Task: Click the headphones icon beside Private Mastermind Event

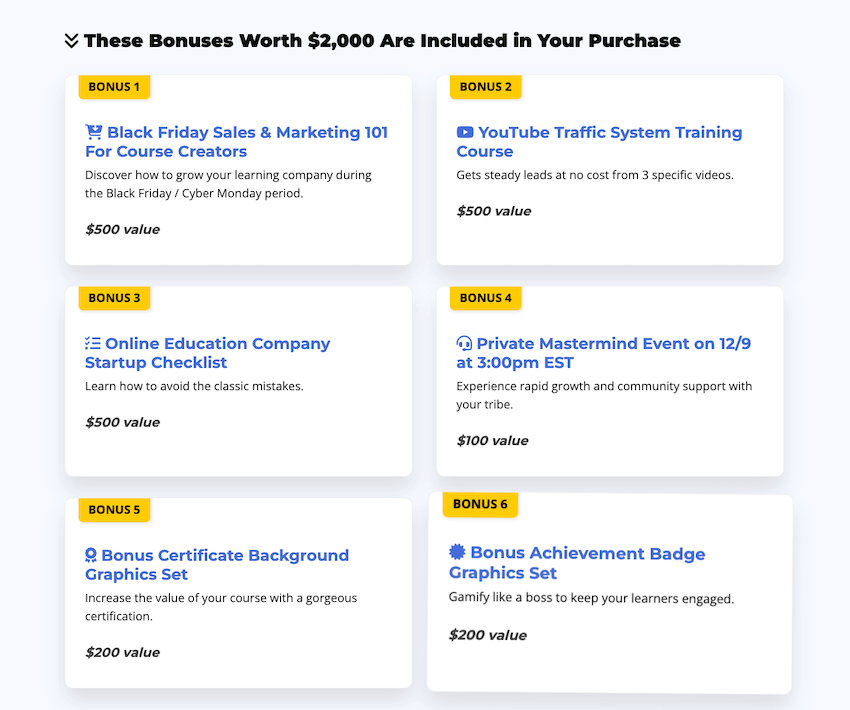Action: [465, 342]
